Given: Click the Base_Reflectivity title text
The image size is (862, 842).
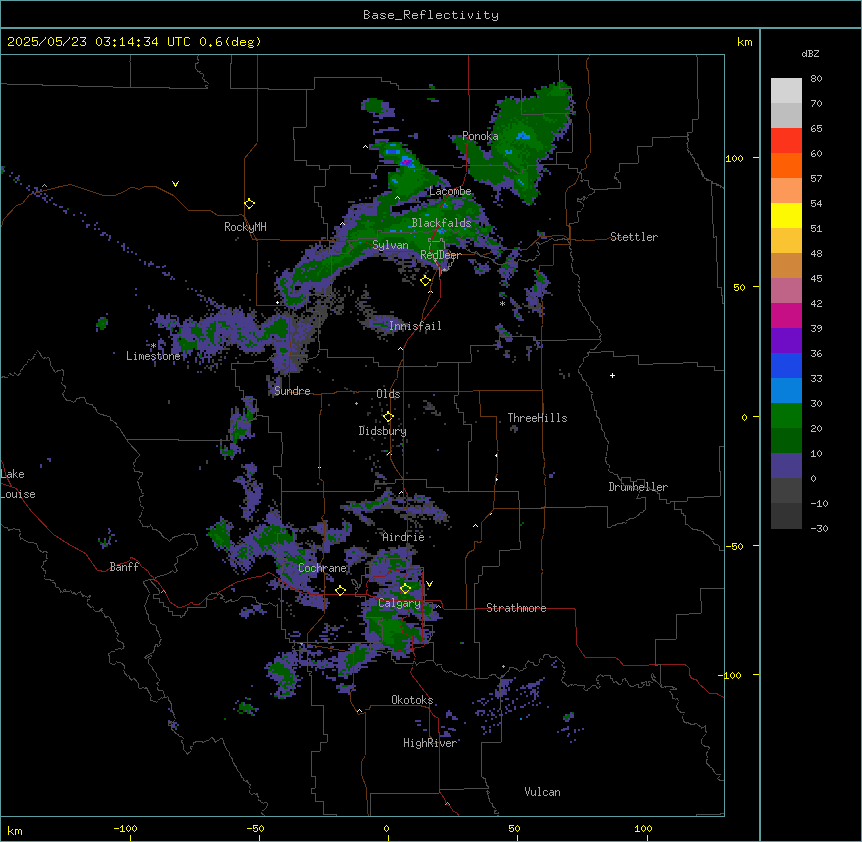Looking at the screenshot, I should coord(431,15).
